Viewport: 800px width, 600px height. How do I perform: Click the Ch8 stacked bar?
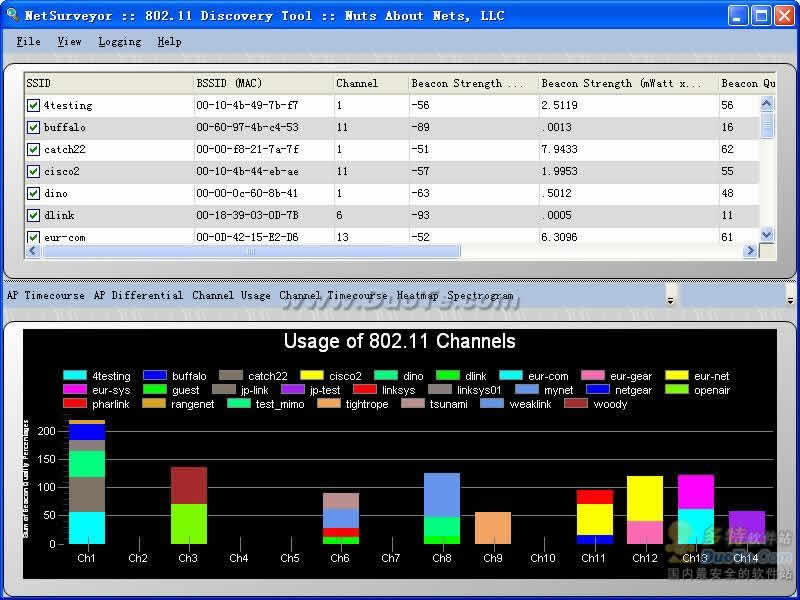(442, 508)
